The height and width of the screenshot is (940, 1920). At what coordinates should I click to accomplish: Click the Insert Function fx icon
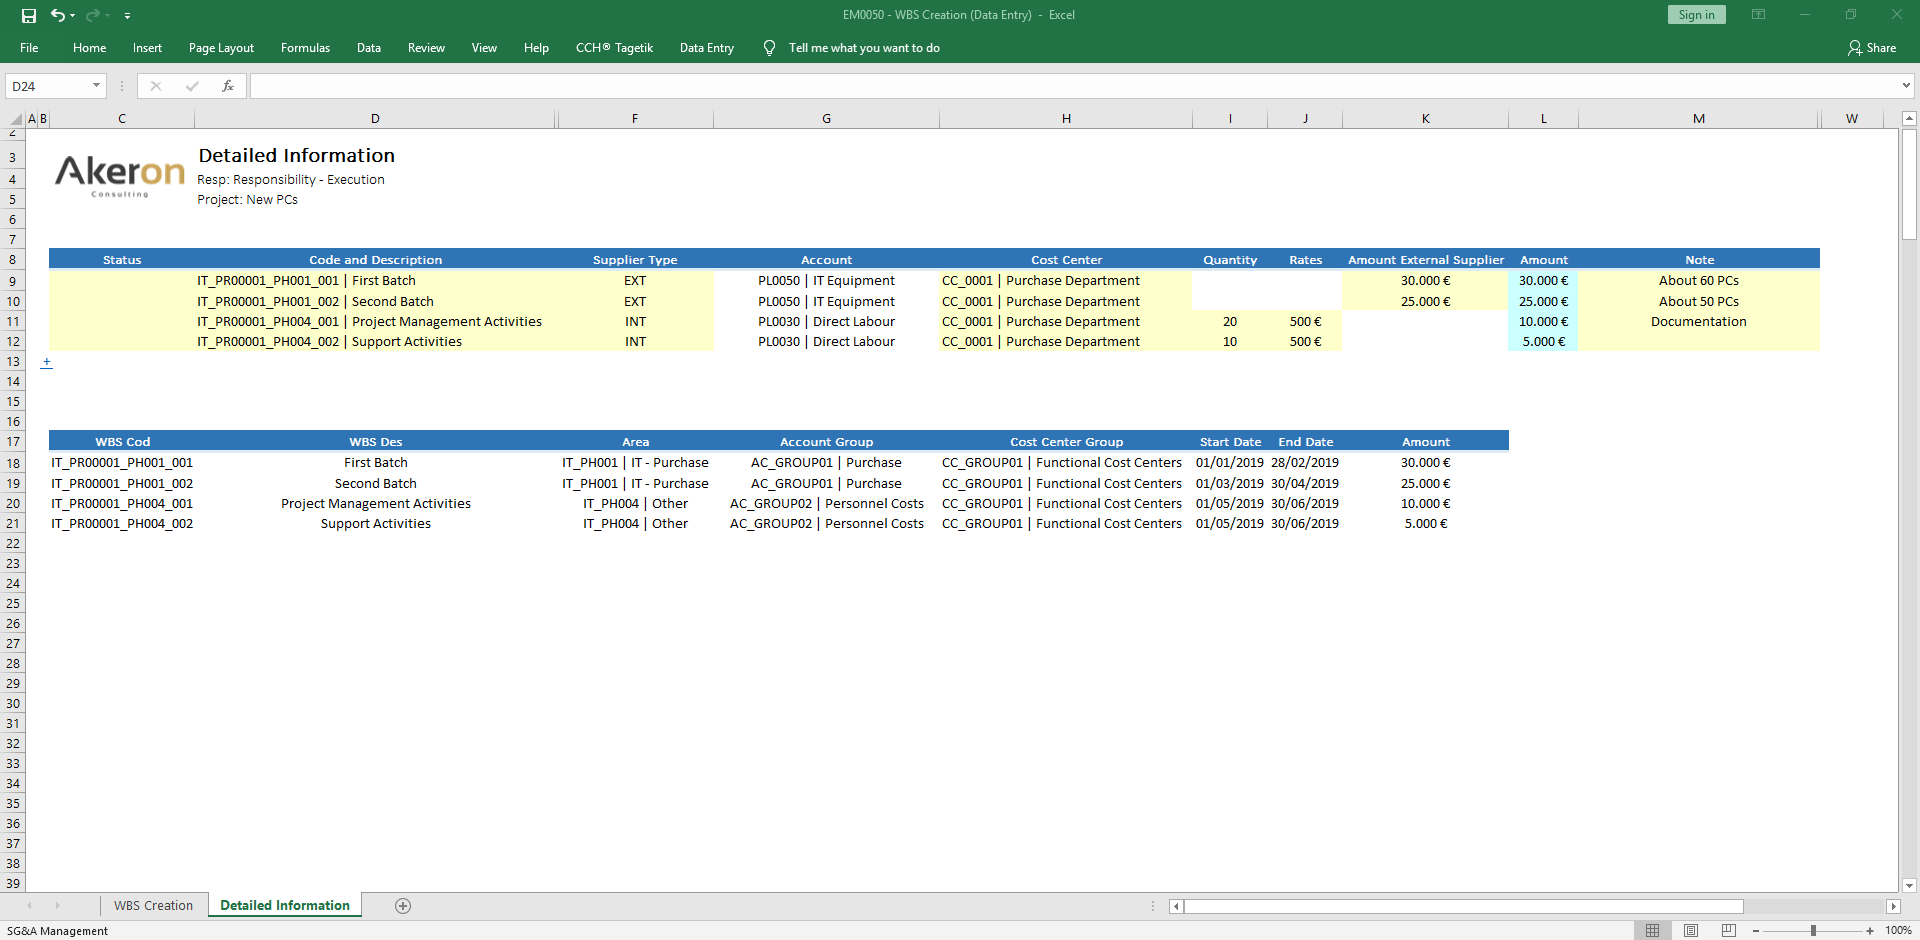click(228, 86)
